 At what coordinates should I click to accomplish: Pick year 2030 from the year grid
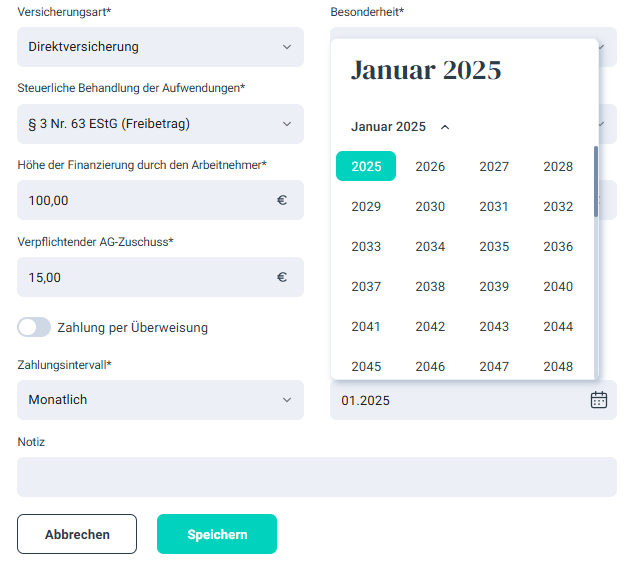[x=430, y=206]
